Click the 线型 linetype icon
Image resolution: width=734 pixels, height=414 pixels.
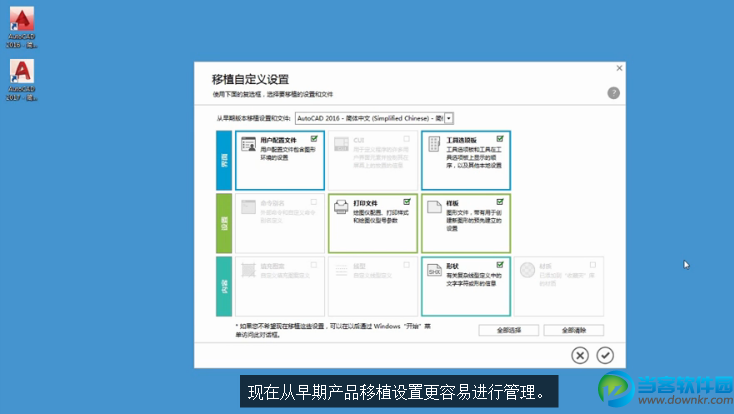coord(341,270)
